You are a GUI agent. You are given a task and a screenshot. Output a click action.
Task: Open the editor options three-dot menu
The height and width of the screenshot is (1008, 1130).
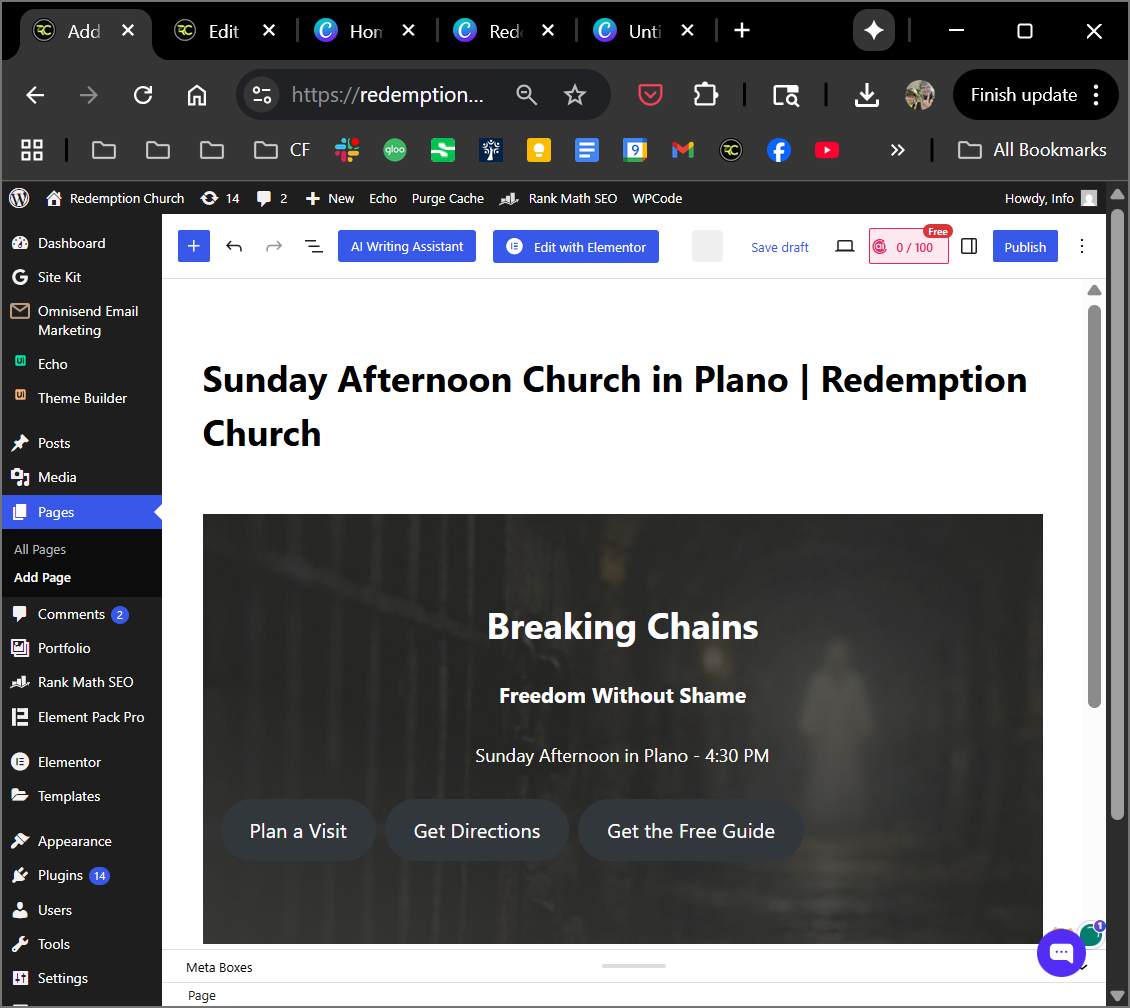[1081, 247]
